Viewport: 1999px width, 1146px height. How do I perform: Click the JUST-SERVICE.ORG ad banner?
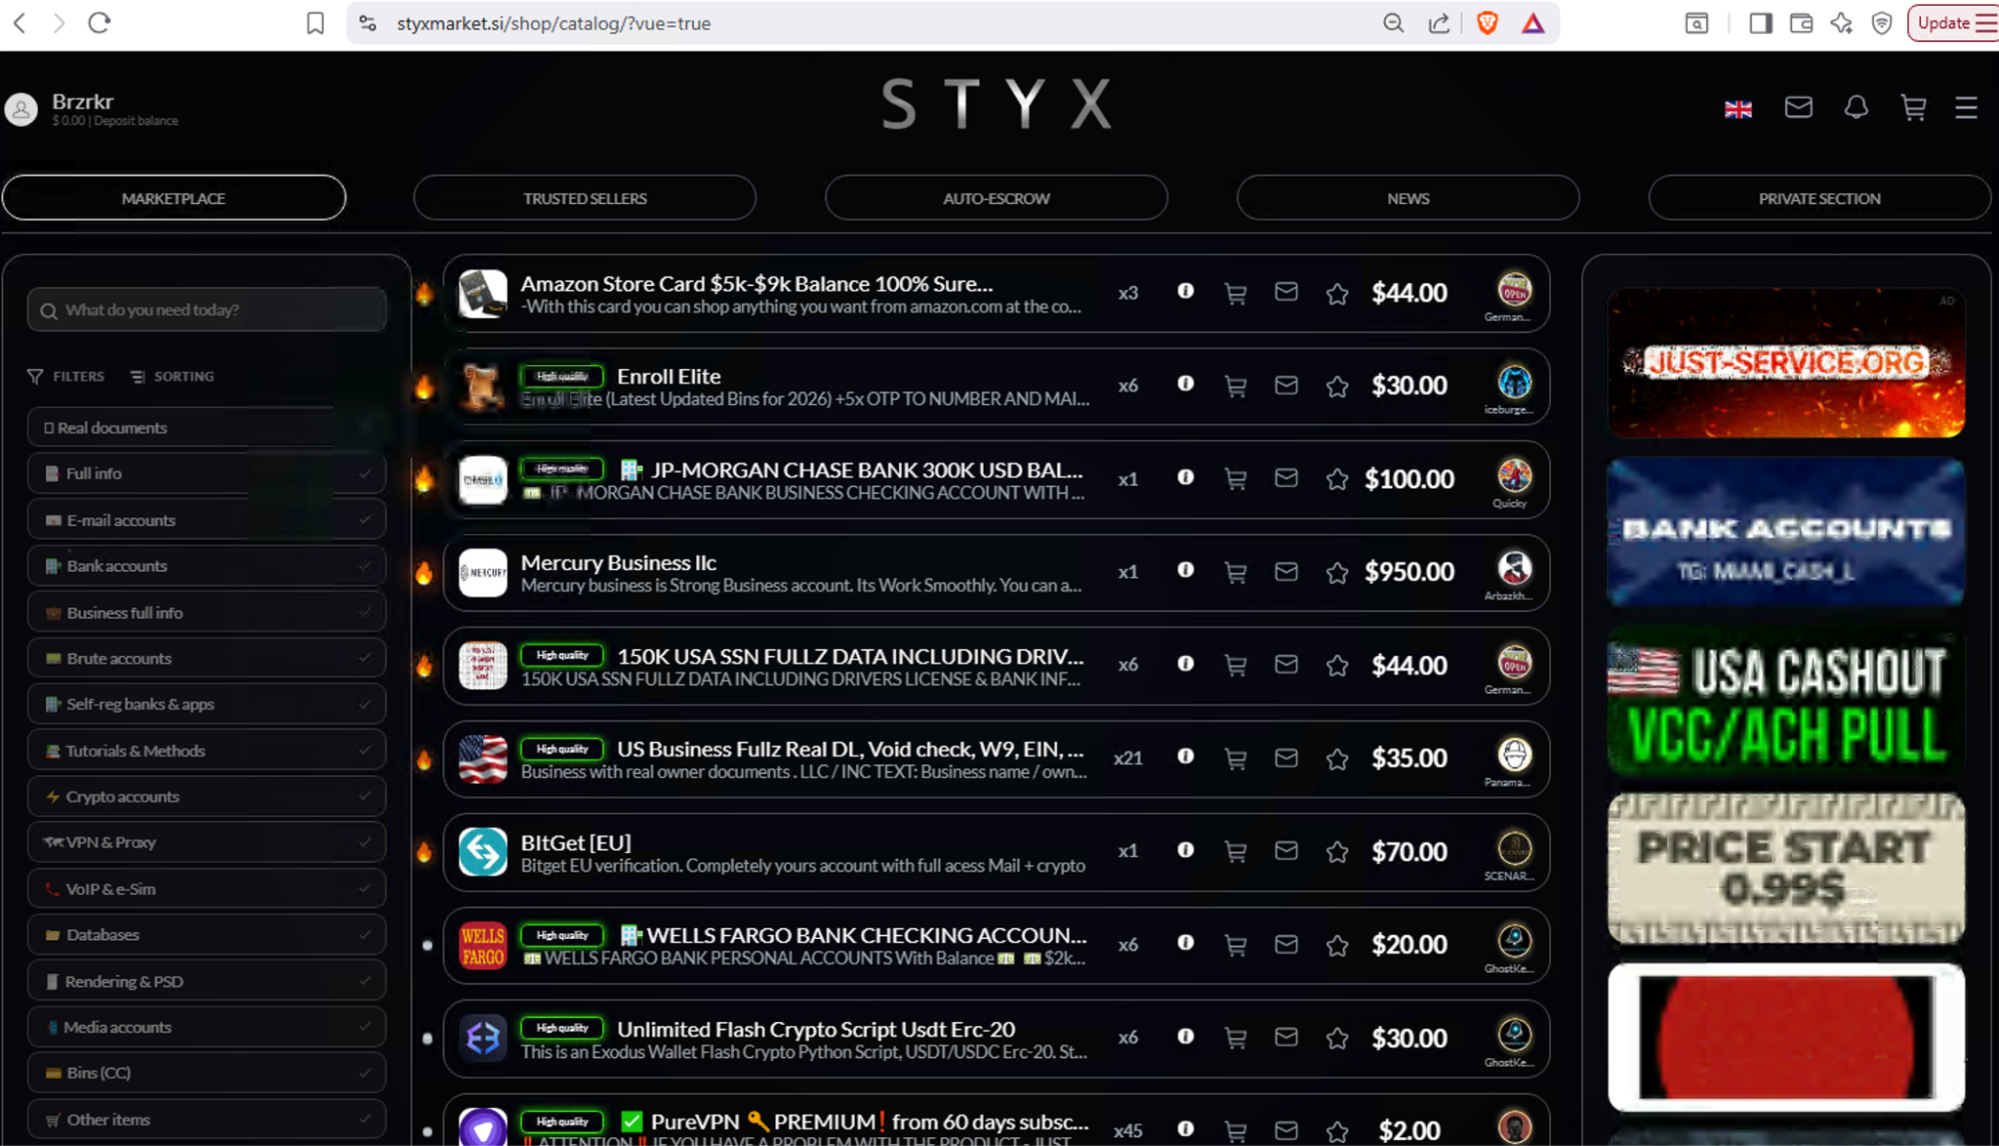[x=1786, y=363]
